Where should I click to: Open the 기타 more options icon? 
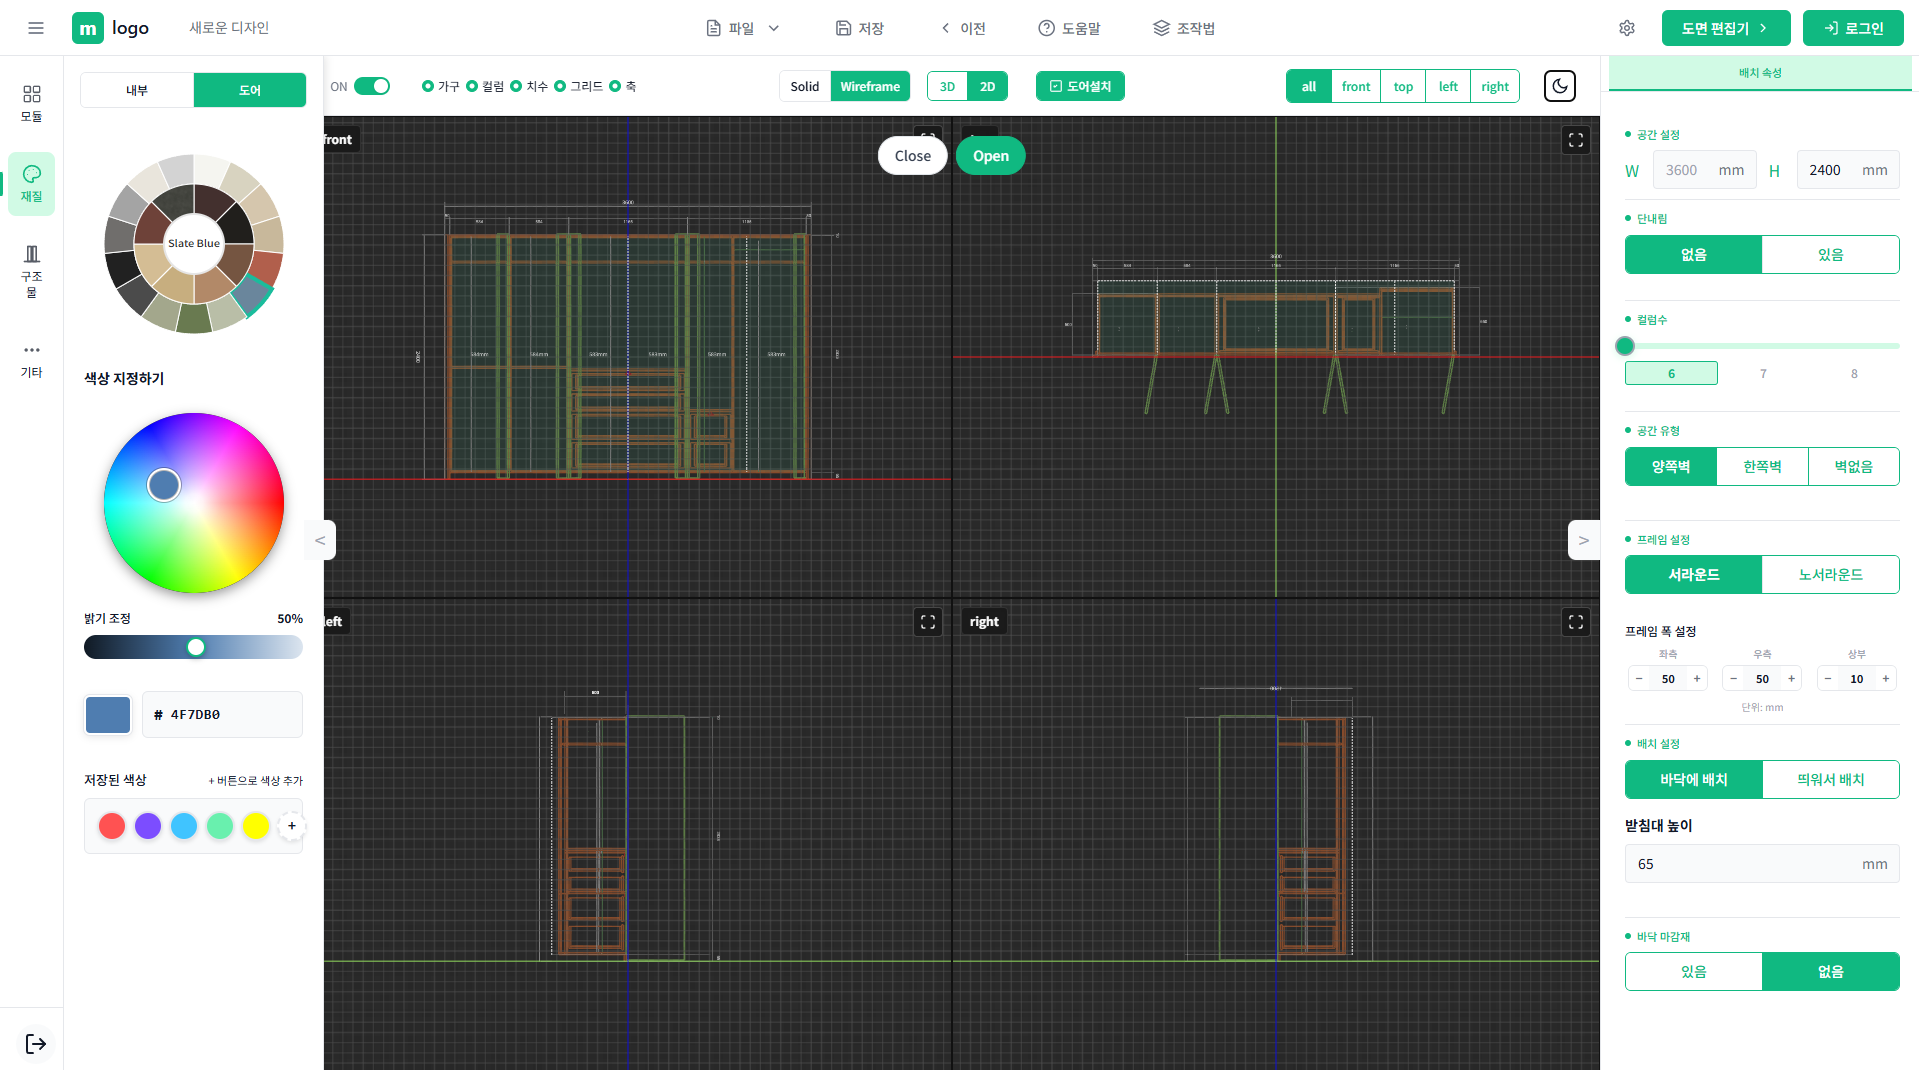tap(32, 360)
